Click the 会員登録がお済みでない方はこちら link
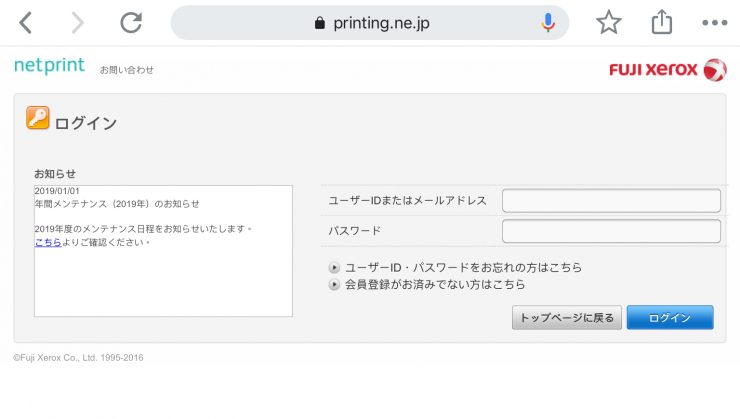Viewport: 740px width, 419px height. pos(434,285)
